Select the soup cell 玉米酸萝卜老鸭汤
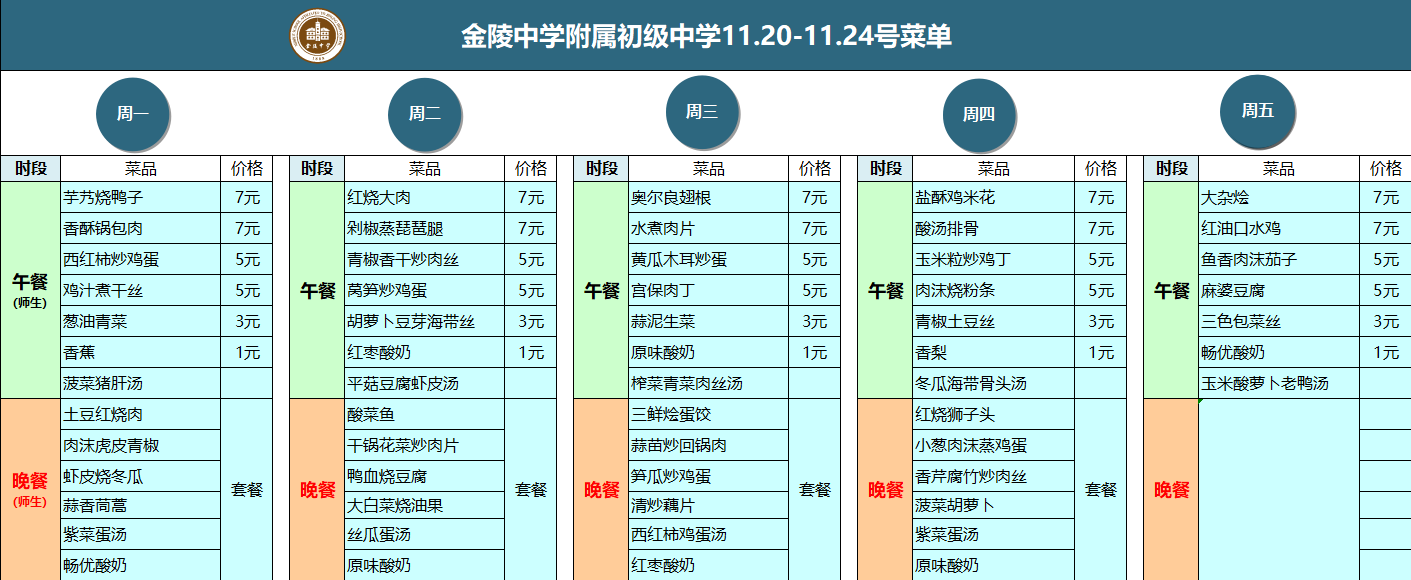Viewport: 1411px width, 580px height. point(1279,384)
